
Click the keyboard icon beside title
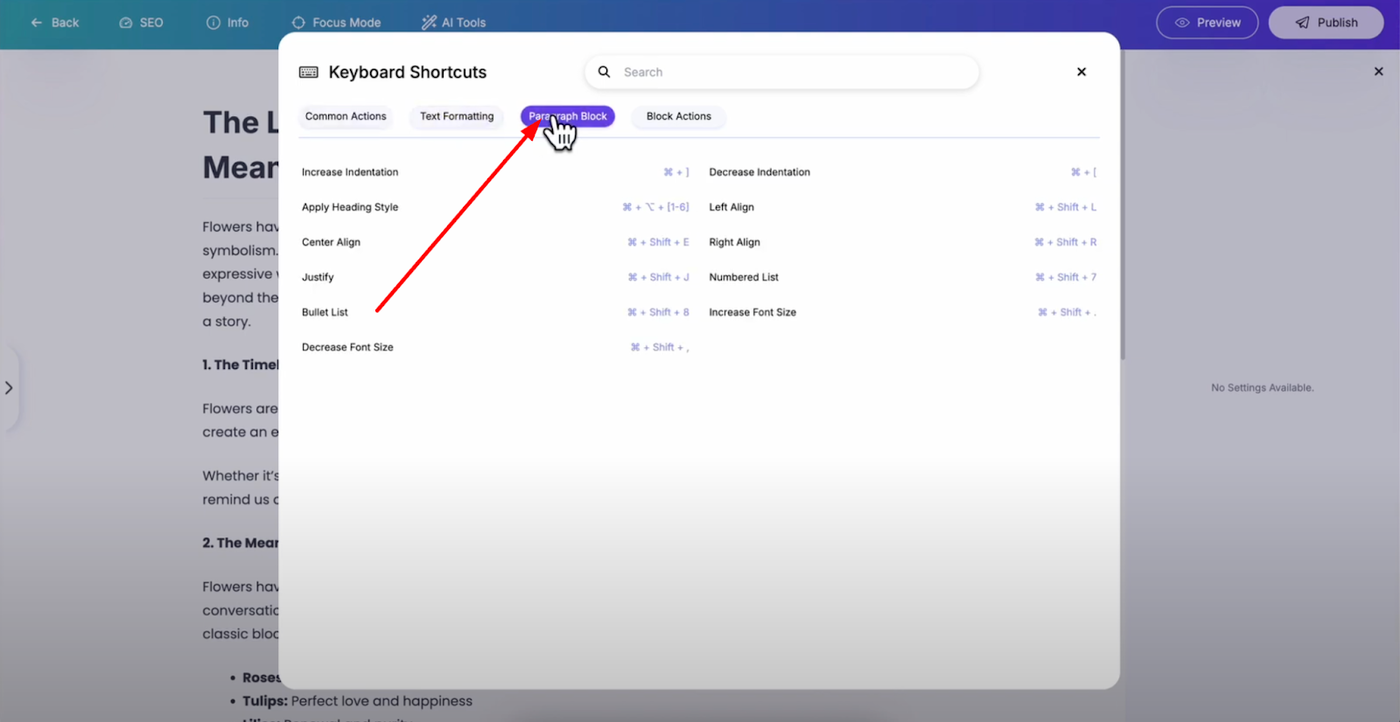(309, 72)
